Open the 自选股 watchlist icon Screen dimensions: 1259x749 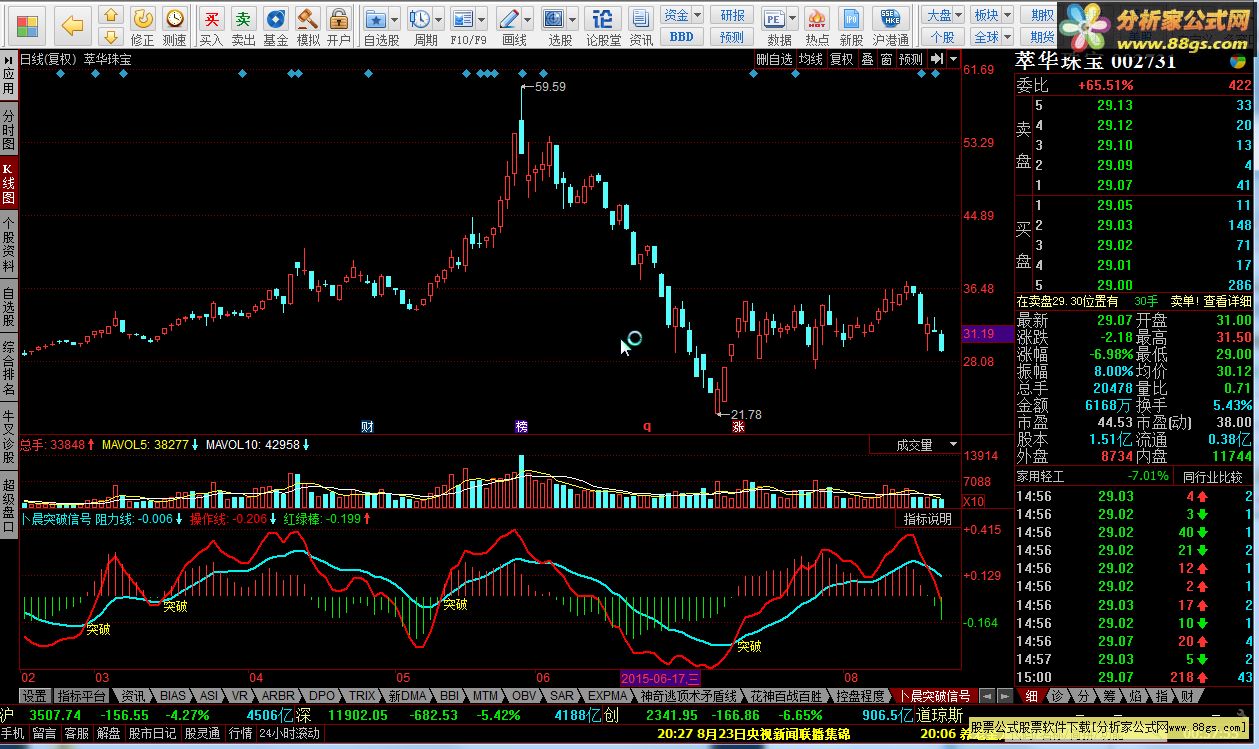376,19
